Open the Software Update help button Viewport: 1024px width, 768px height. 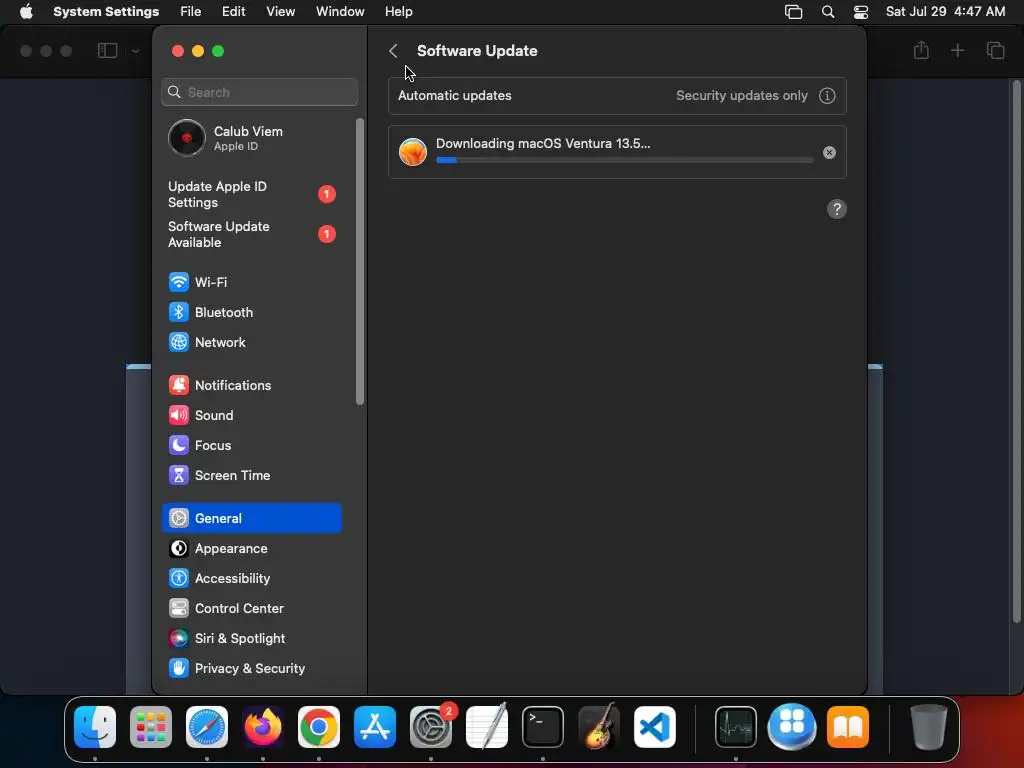pos(837,209)
